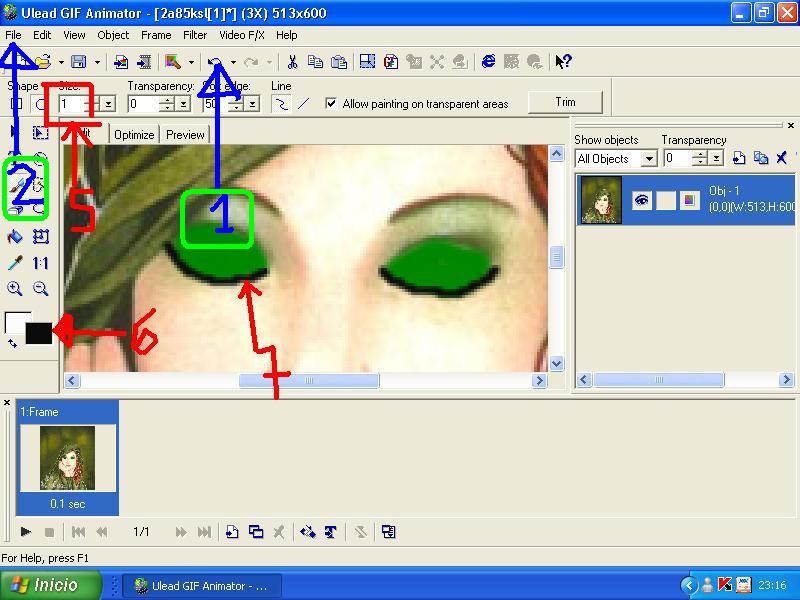Click the 1:1 actual size tool

pos(40,263)
